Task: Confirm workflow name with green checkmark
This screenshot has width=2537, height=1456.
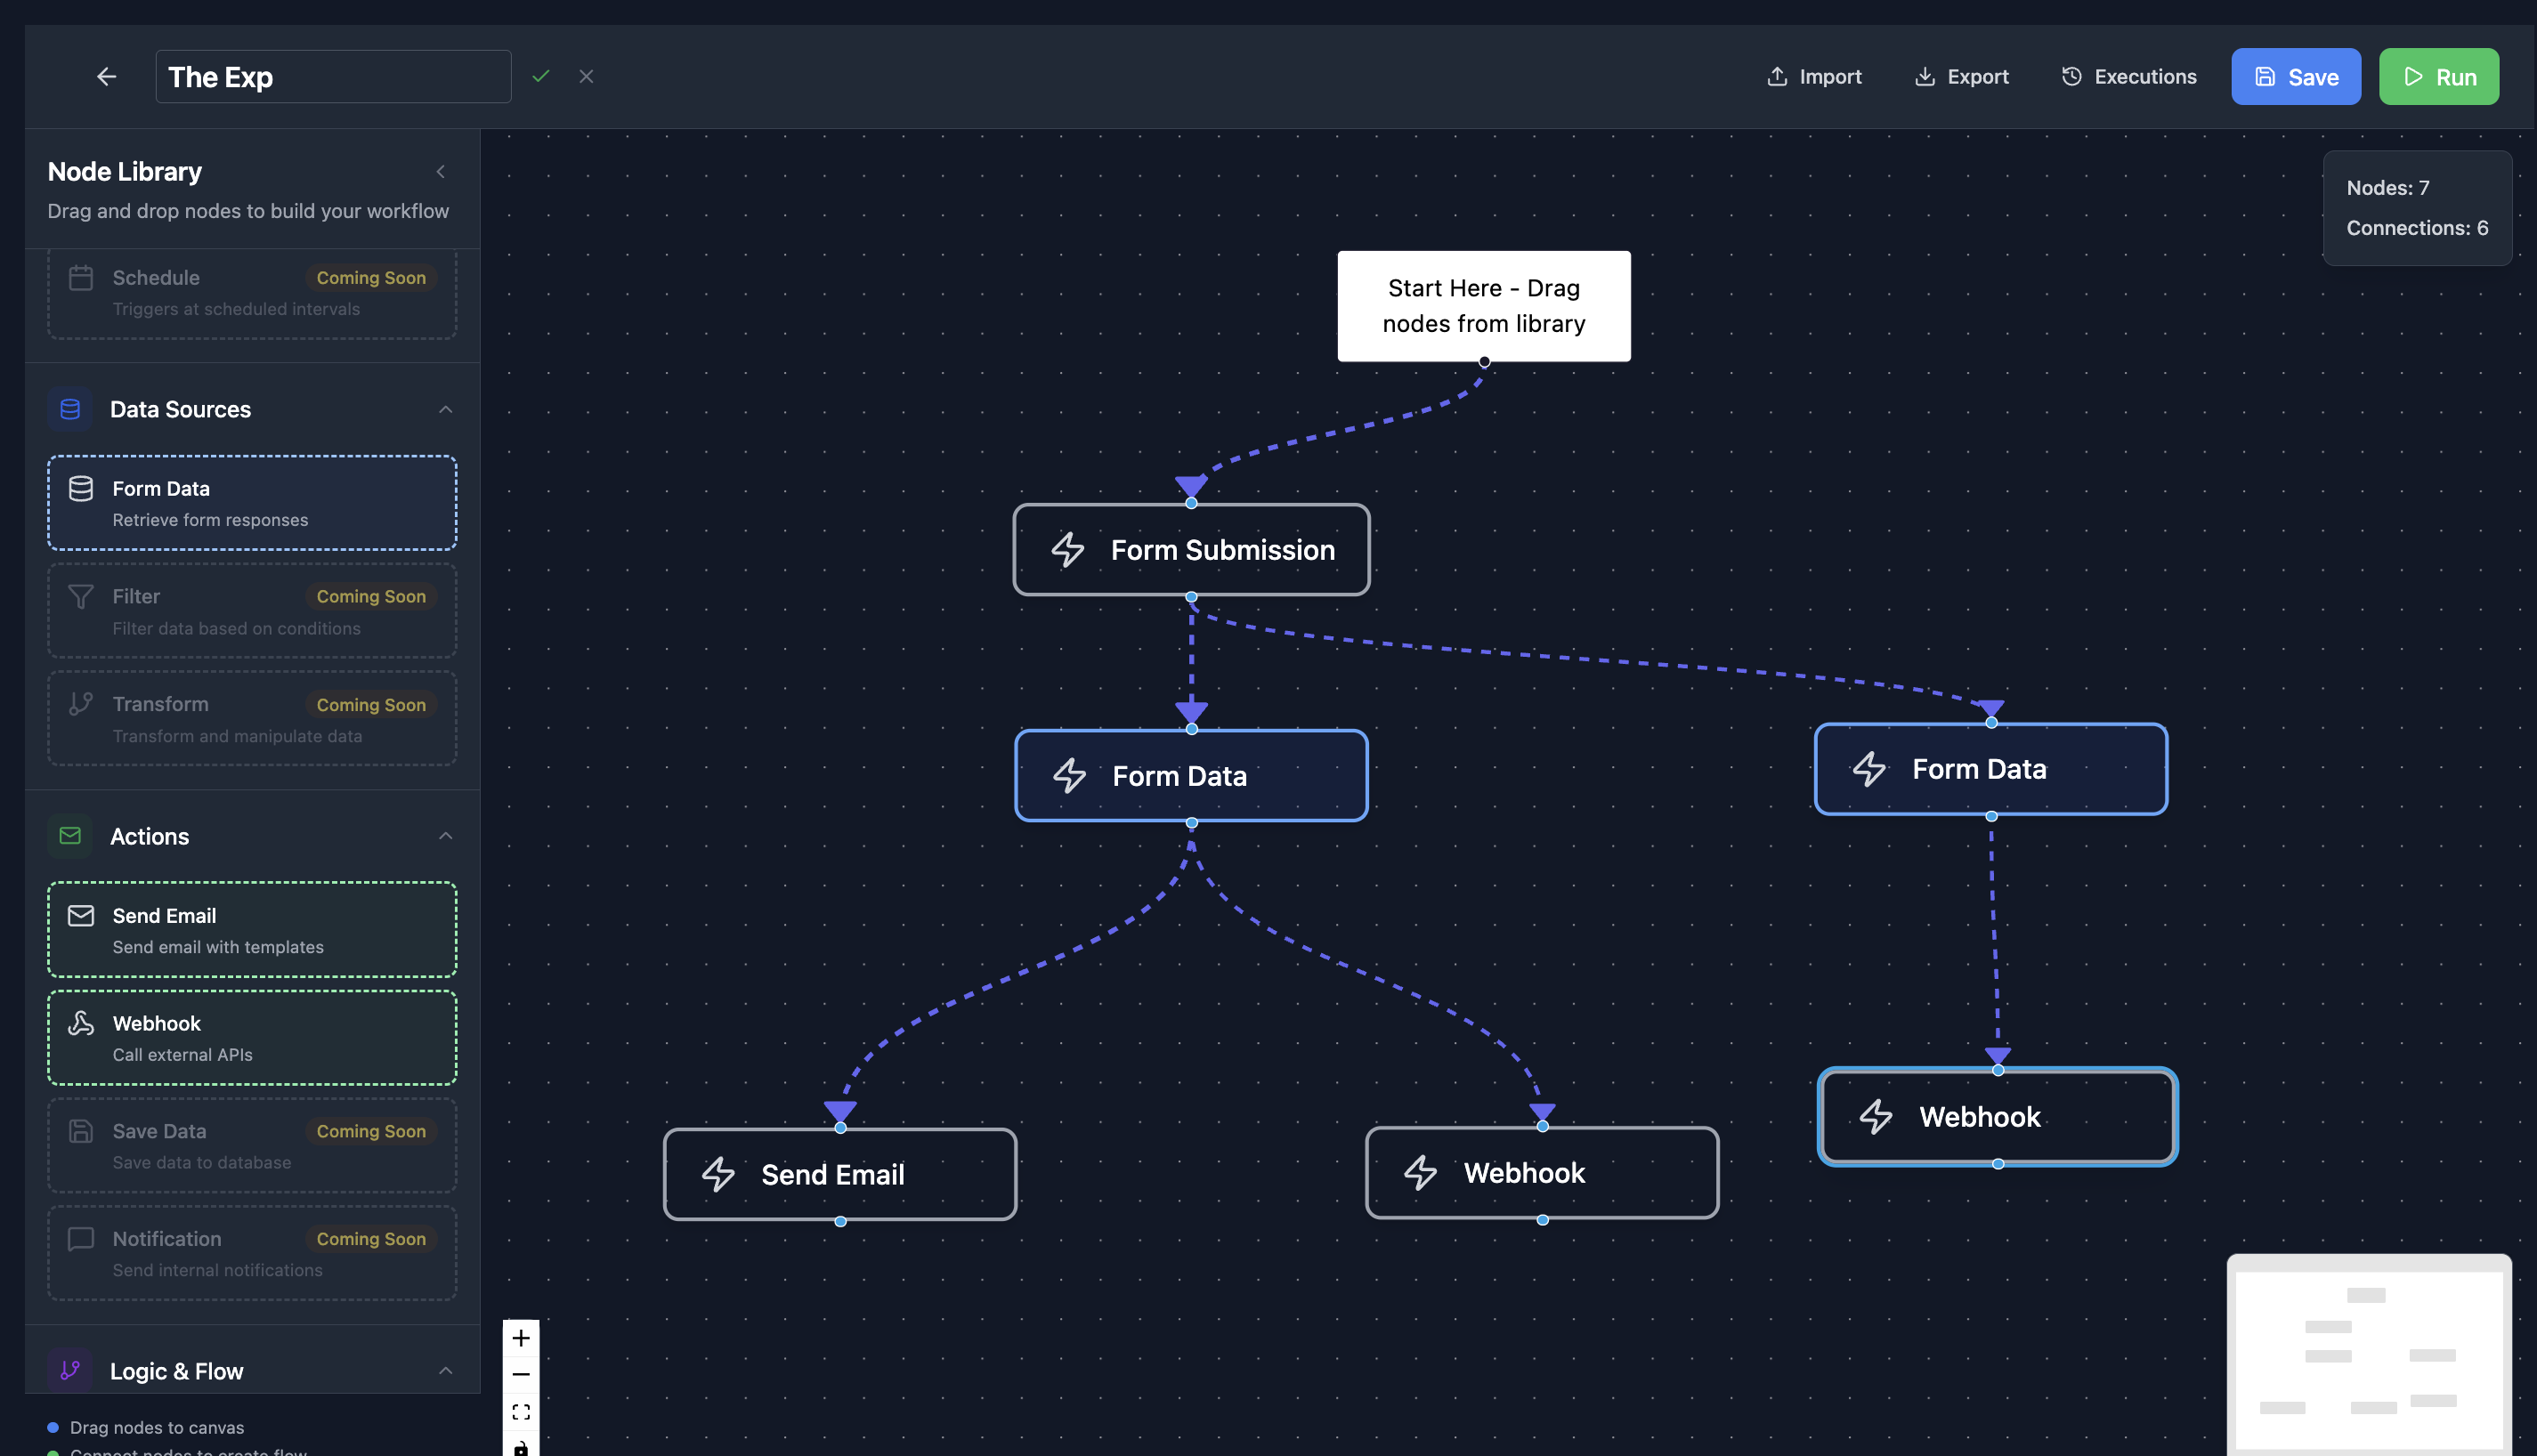Action: [x=541, y=76]
